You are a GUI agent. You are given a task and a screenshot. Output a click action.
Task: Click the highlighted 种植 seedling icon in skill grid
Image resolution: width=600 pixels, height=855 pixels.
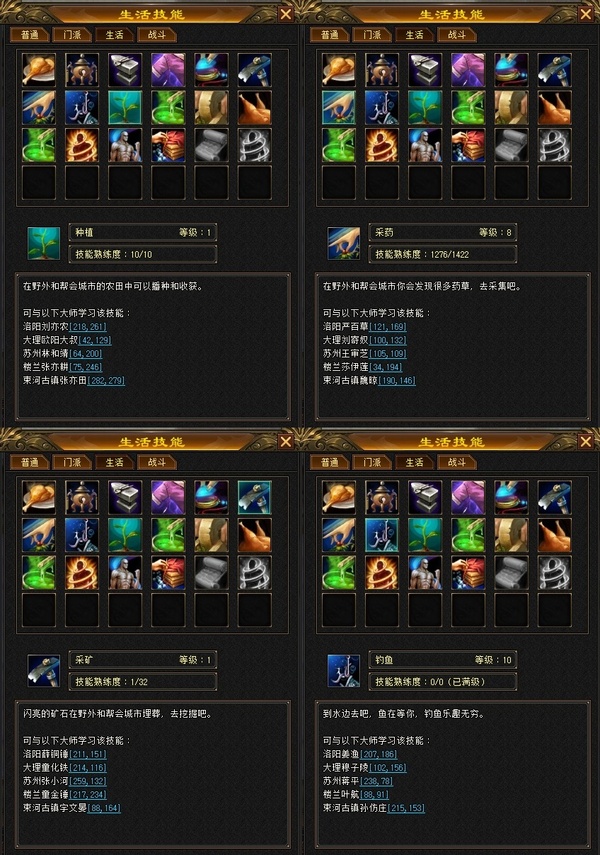point(125,107)
